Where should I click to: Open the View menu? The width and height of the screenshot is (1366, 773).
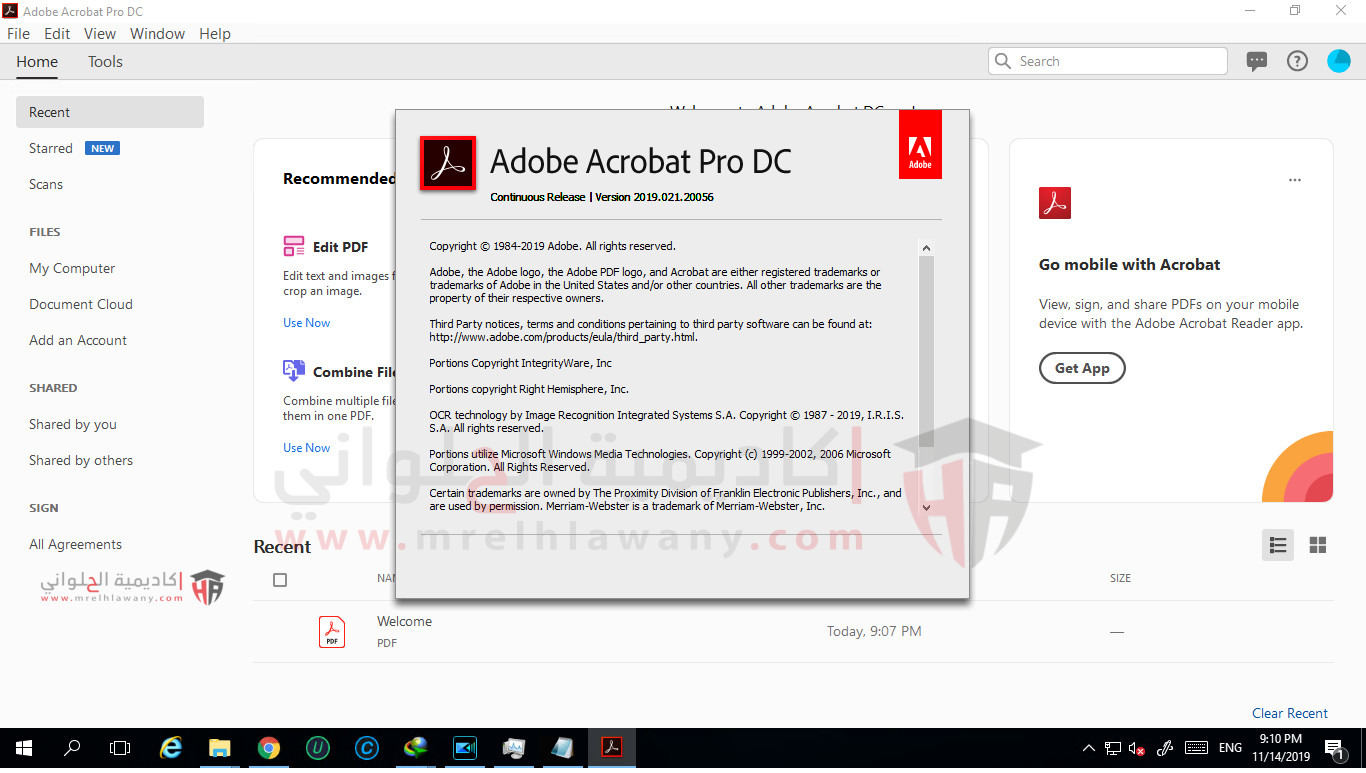100,33
